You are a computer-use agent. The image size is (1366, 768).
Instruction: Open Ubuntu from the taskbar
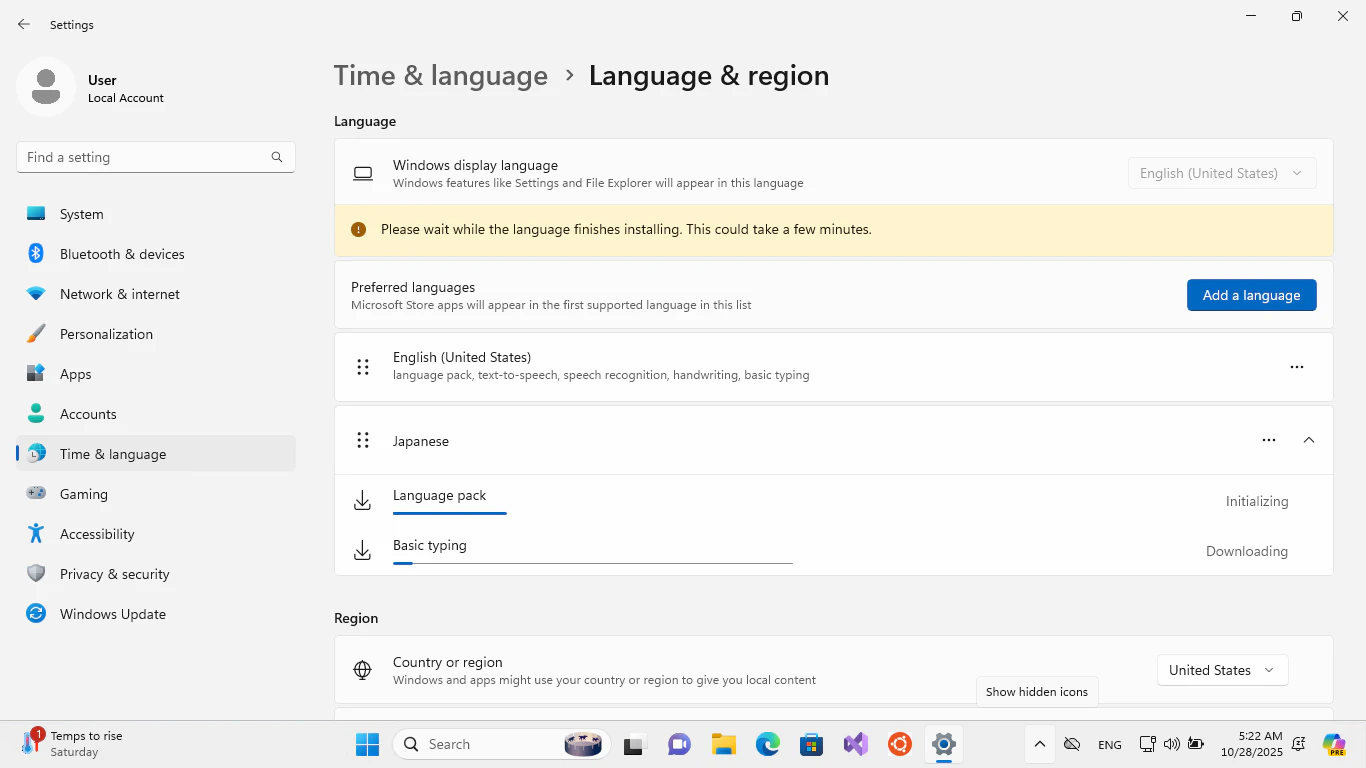point(899,744)
